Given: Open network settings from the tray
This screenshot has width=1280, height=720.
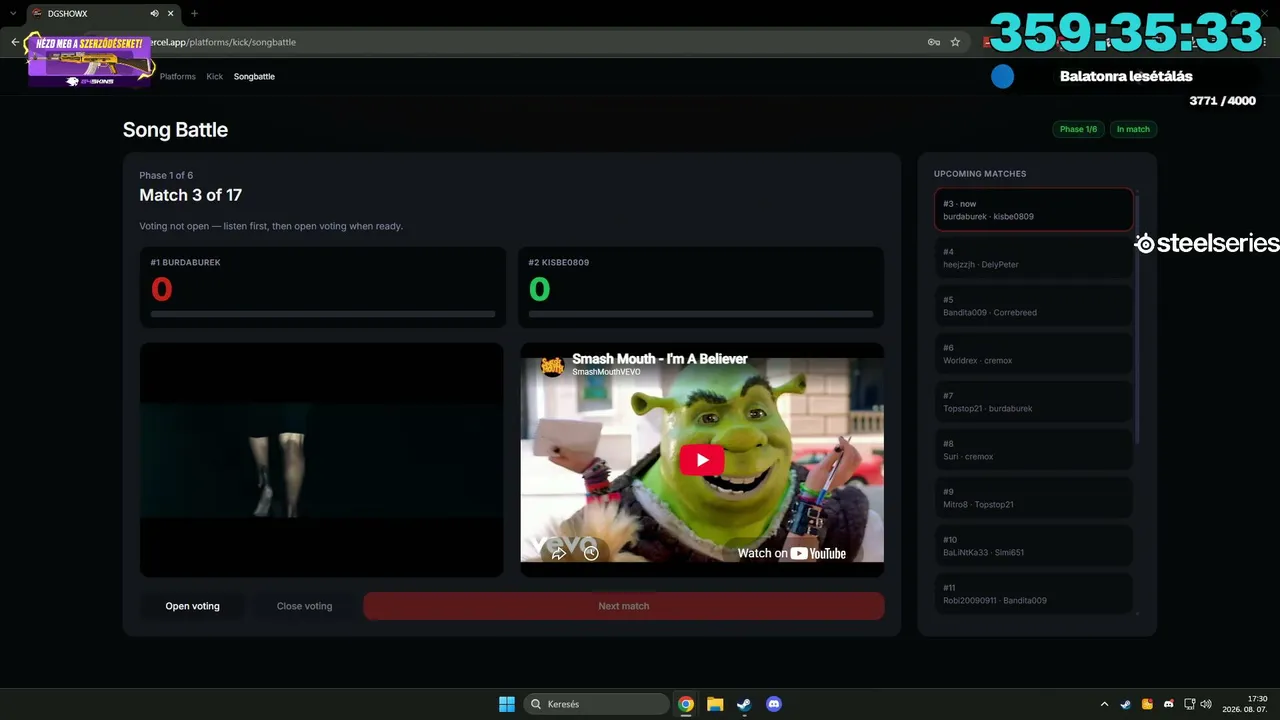Looking at the screenshot, I should [1190, 704].
